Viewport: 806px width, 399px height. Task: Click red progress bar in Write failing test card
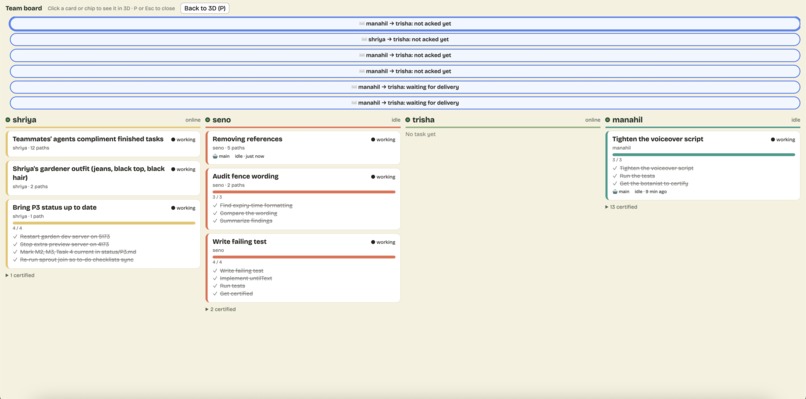coord(304,257)
